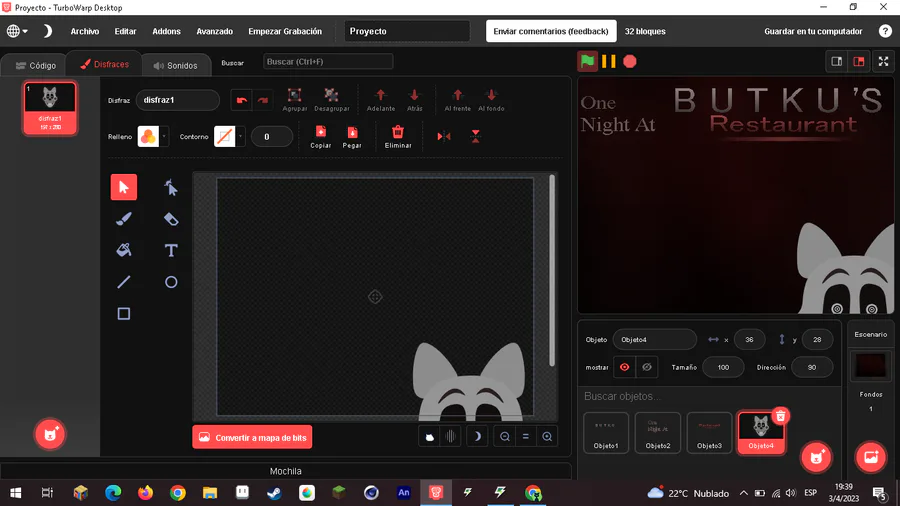Click the Contorno outline swatch
The height and width of the screenshot is (506, 900).
(x=224, y=137)
